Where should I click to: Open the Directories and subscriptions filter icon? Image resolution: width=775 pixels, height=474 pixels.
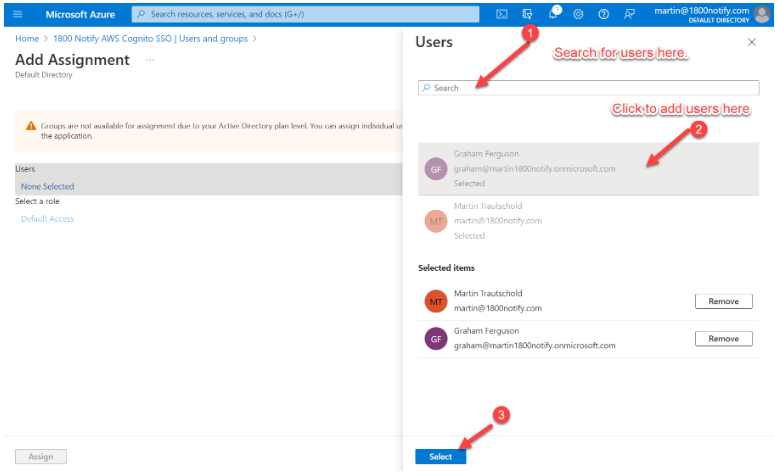(527, 14)
